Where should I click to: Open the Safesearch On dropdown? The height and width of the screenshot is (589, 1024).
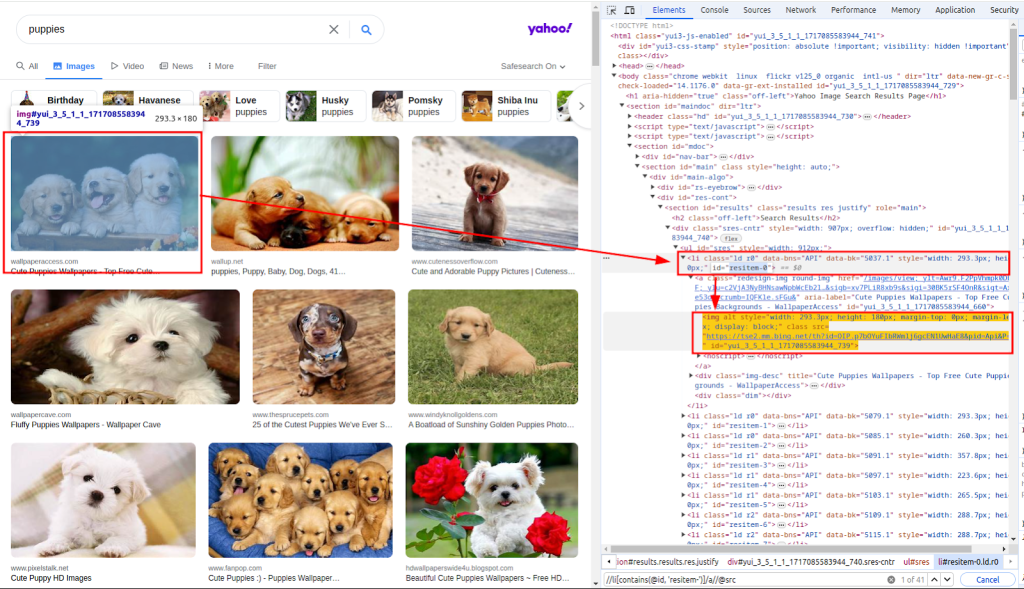tap(533, 66)
